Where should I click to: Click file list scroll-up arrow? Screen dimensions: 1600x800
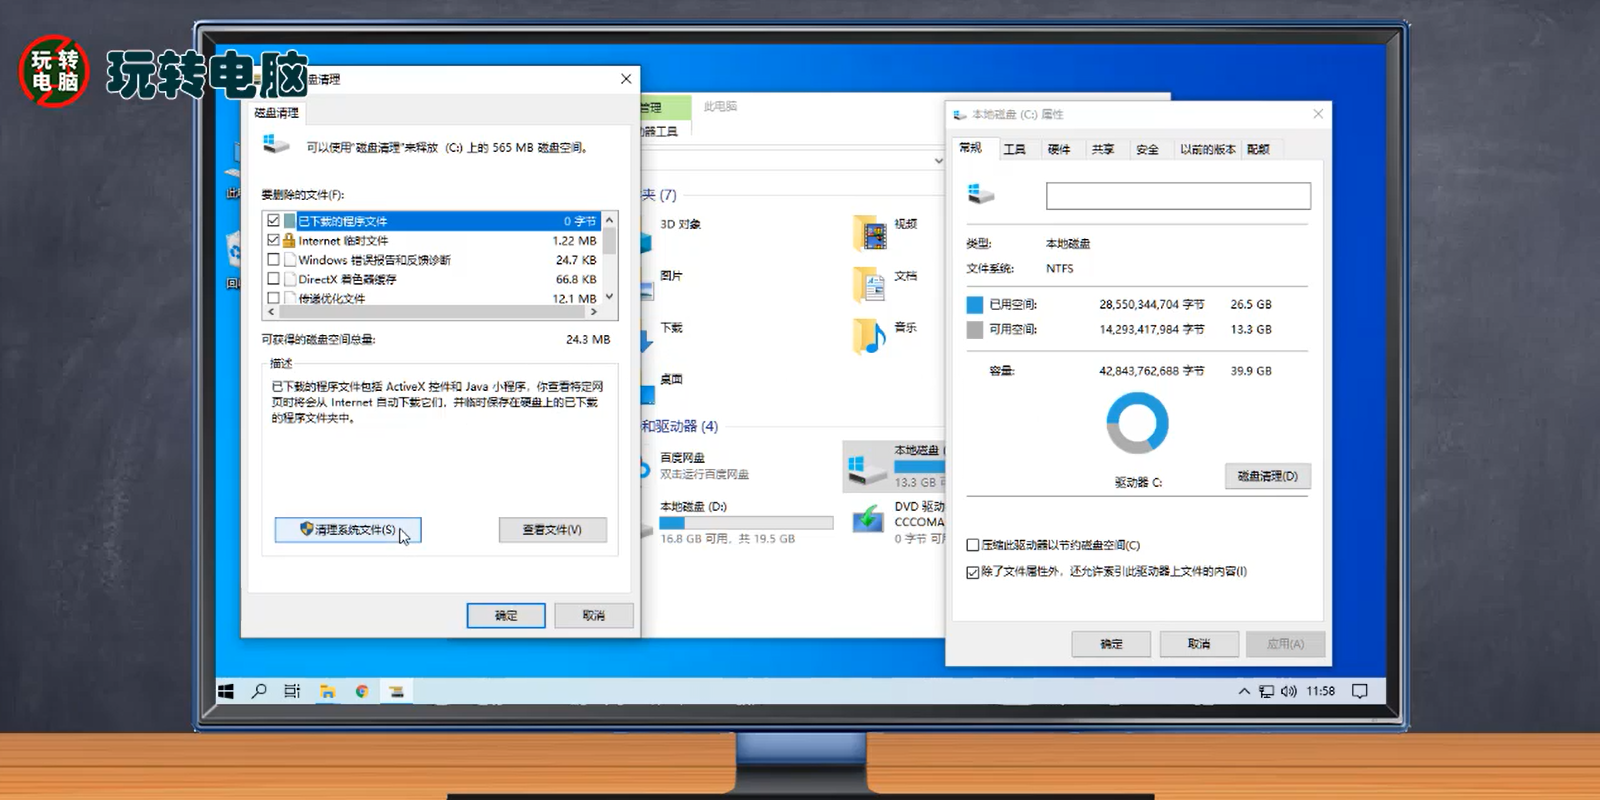(609, 219)
